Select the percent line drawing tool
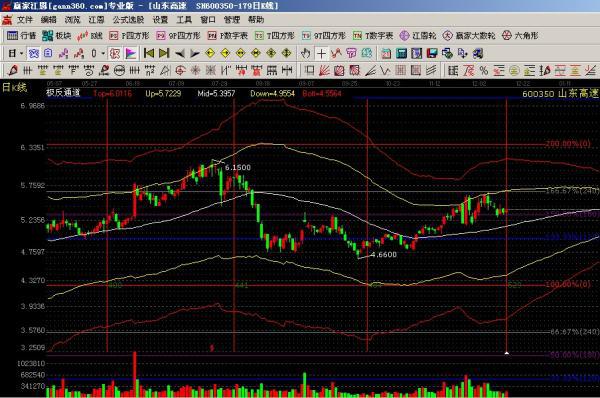The image size is (600, 398). (x=484, y=70)
